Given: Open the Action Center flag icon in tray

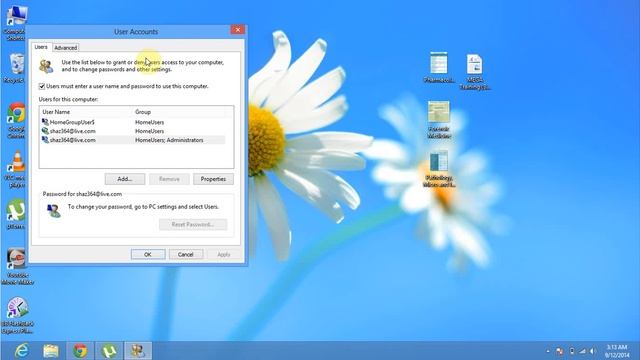Looking at the screenshot, I should click(x=560, y=351).
